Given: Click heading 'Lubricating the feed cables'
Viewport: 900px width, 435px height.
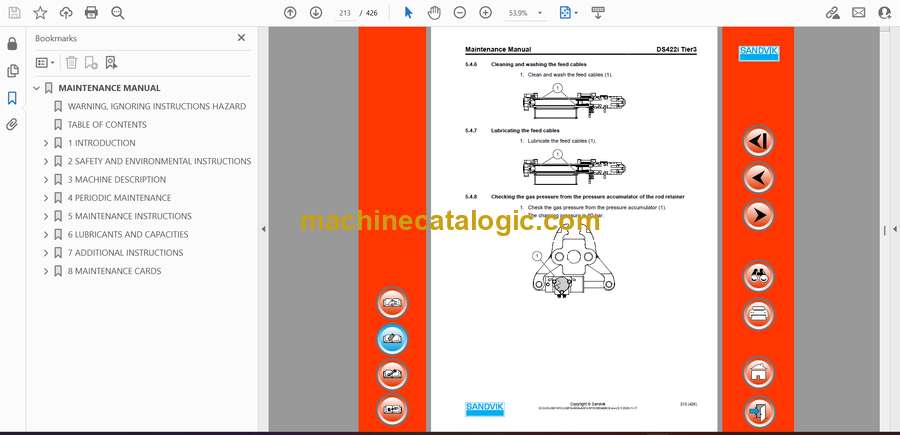Looking at the screenshot, I should click(525, 130).
